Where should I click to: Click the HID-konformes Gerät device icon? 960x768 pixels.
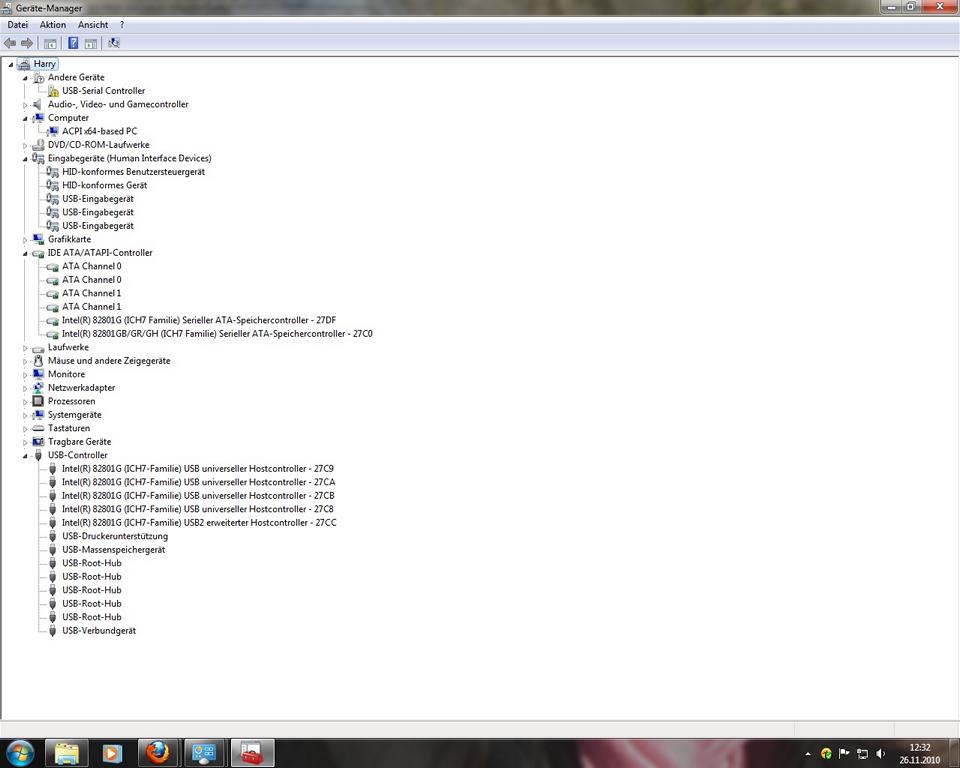53,185
